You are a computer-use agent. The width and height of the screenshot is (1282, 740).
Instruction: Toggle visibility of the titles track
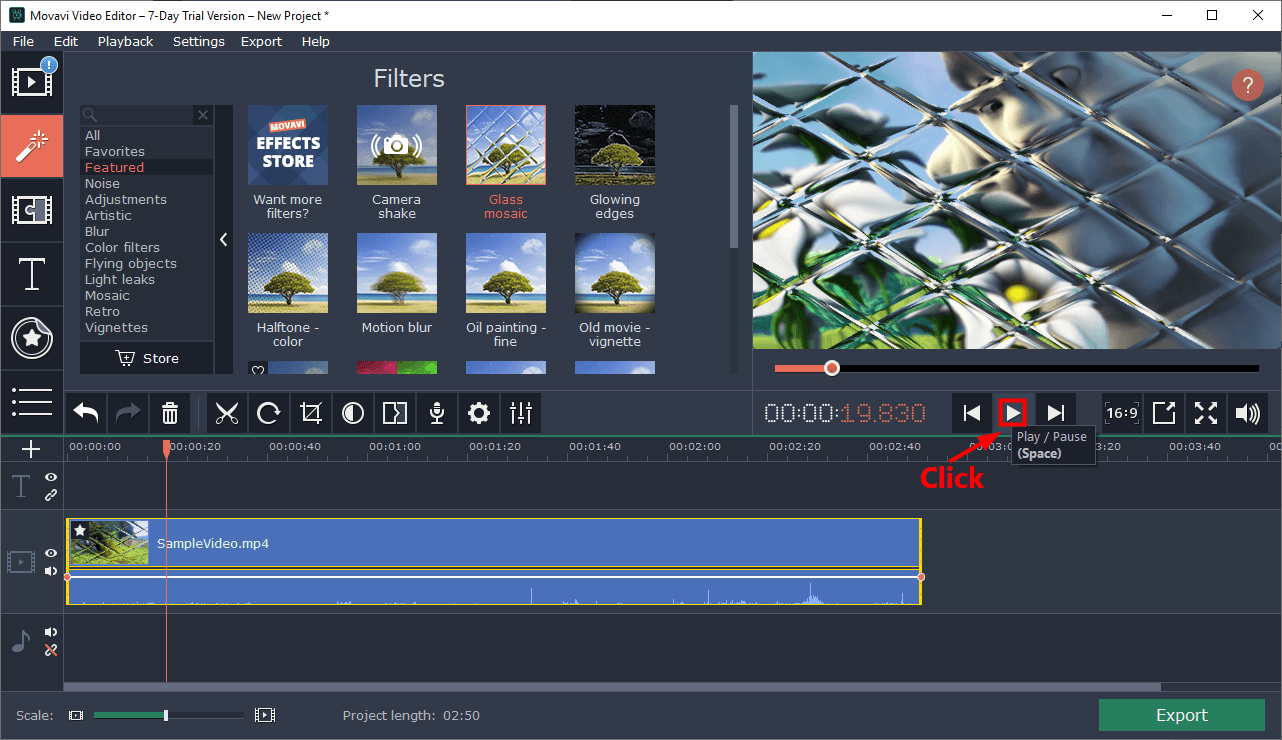click(x=49, y=478)
